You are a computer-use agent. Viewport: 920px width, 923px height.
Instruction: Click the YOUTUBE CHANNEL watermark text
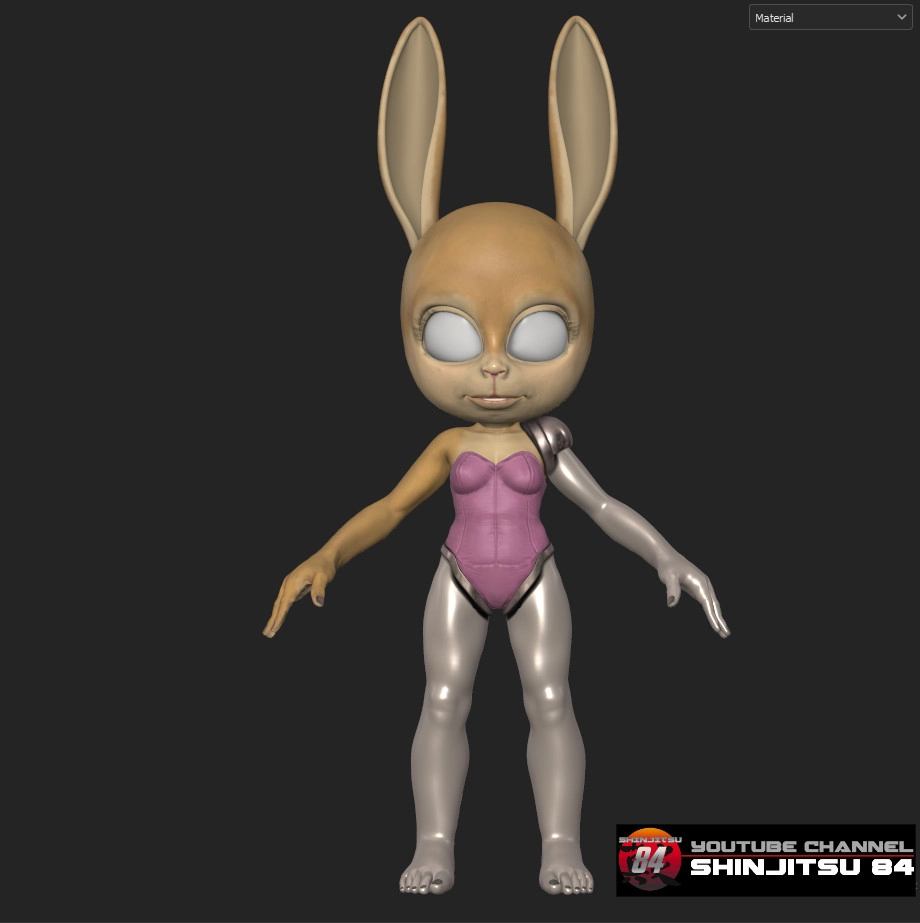tap(801, 847)
